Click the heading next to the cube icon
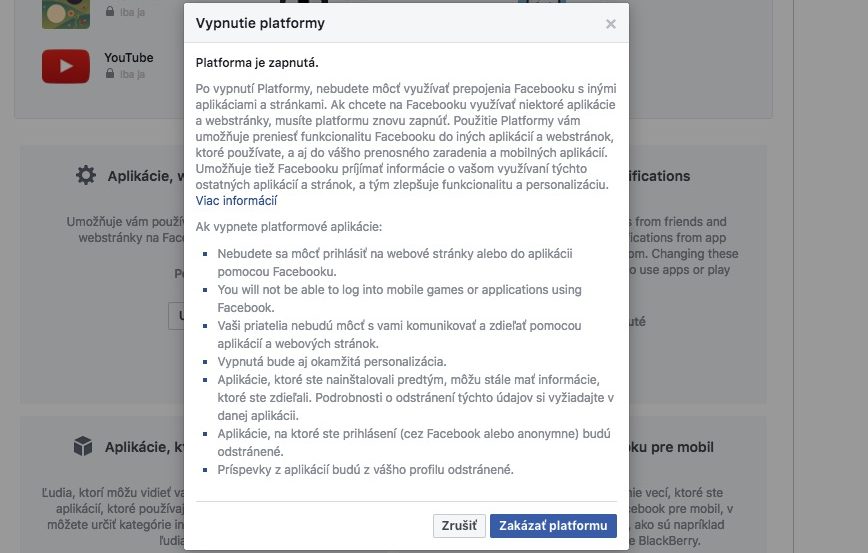868x553 pixels. pos(144,447)
